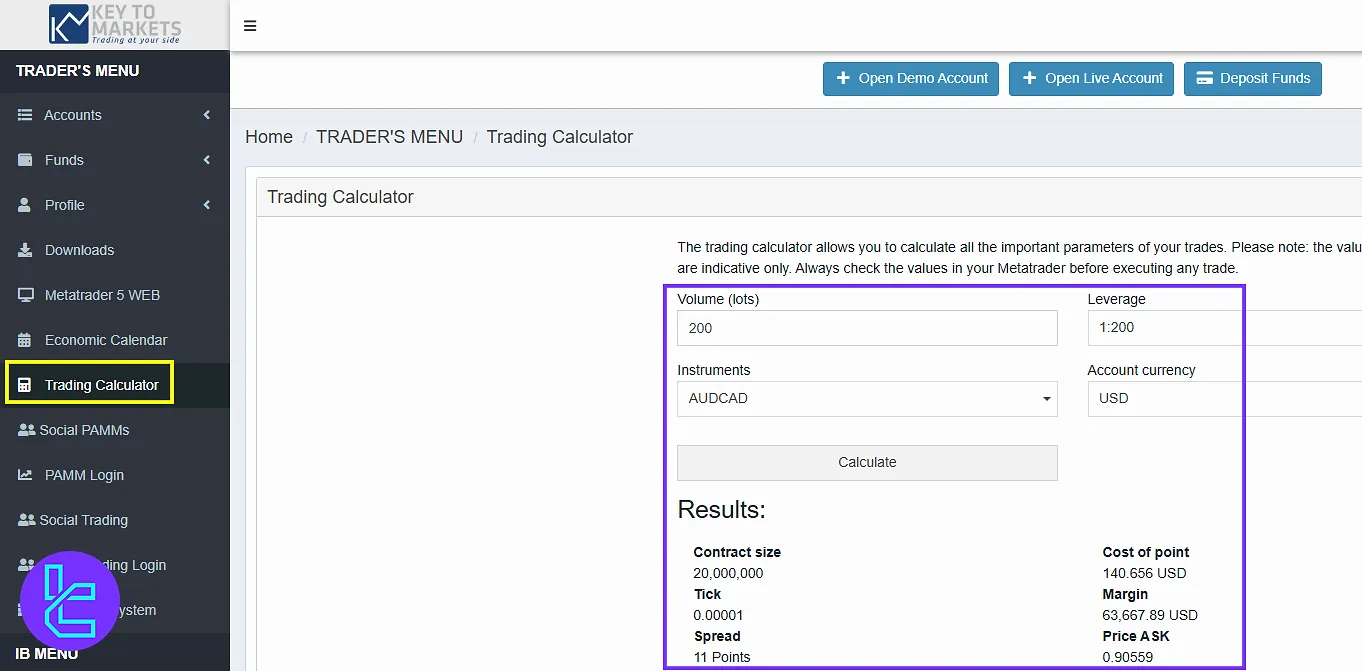Go to Downloads in sidebar
This screenshot has height=671, width=1362.
point(115,250)
